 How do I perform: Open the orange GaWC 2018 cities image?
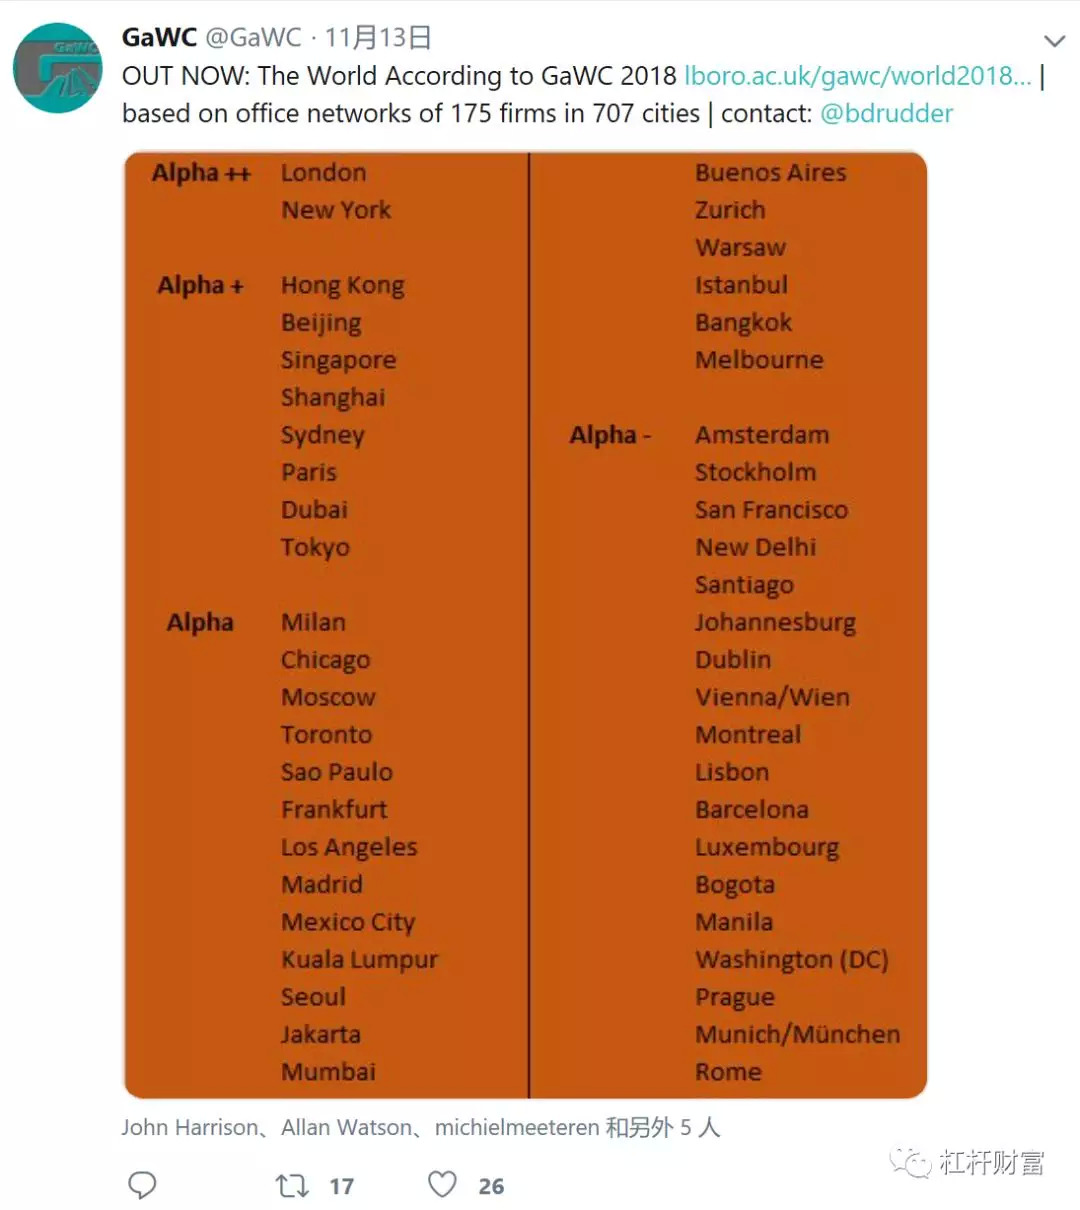coord(525,625)
